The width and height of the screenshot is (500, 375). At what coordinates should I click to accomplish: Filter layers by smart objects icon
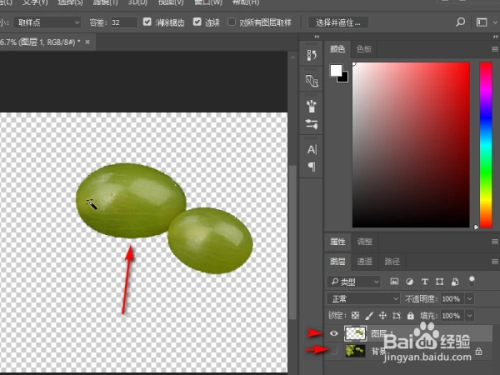[x=455, y=282]
